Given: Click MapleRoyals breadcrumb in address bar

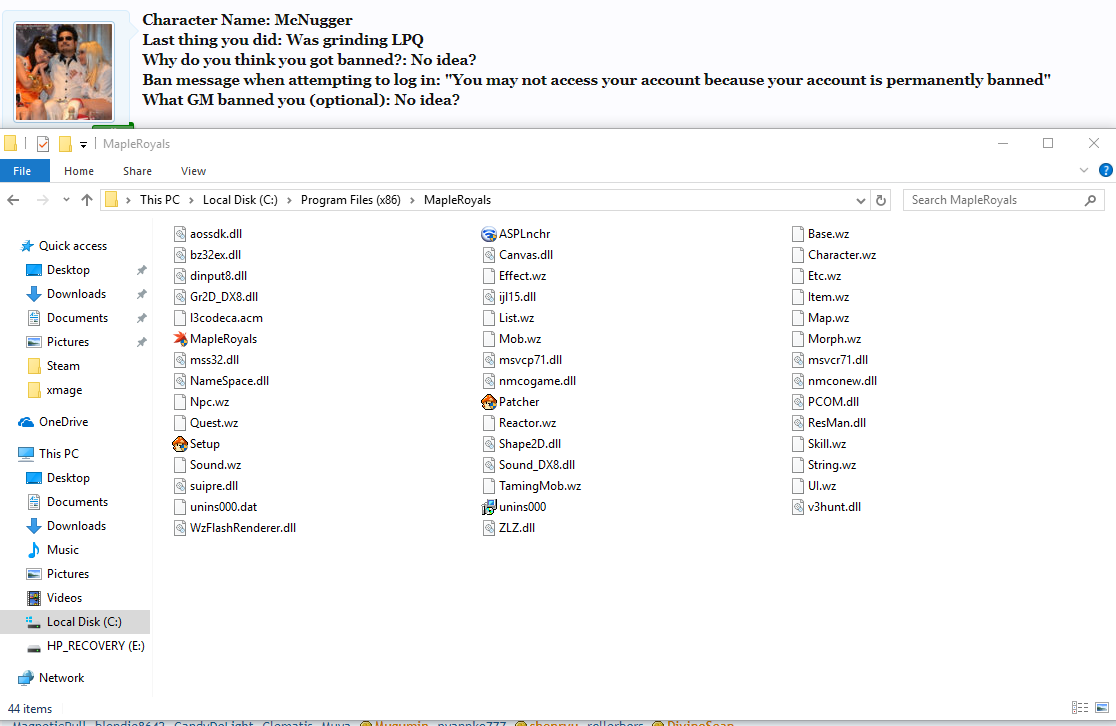Looking at the screenshot, I should click(x=458, y=200).
